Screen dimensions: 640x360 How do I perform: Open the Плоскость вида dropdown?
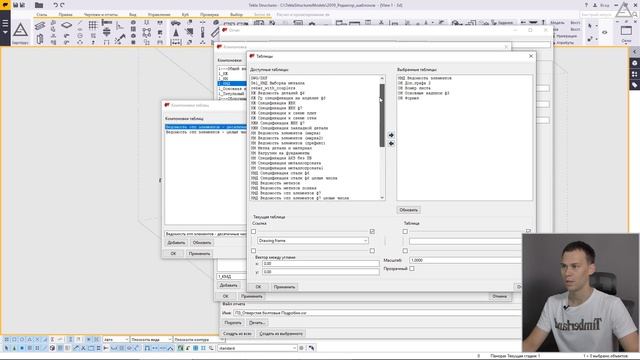point(151,340)
